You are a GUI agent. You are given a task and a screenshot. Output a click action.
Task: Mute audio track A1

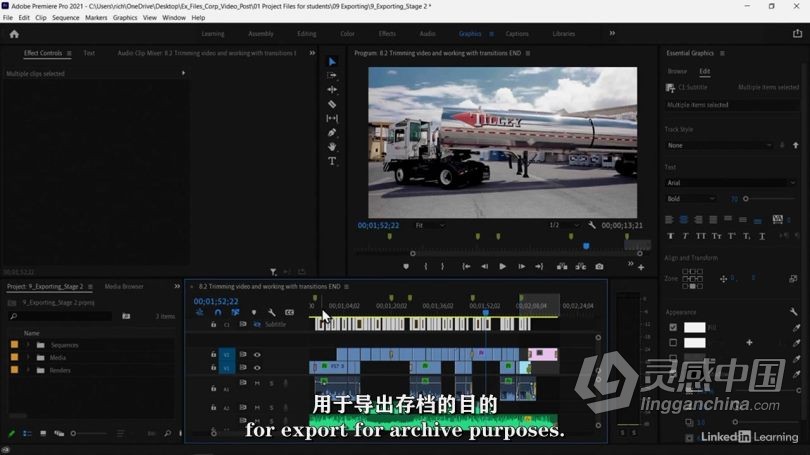pyautogui.click(x=257, y=383)
